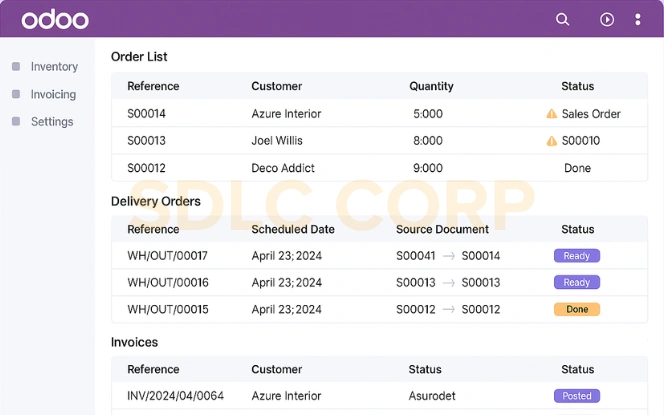Viewport: 664px width, 415px height.
Task: Select customer Azure Interior in Order List
Action: click(286, 113)
